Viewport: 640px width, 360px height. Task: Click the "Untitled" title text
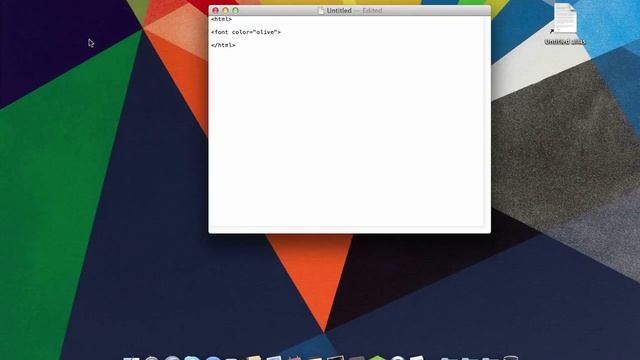[x=339, y=11]
